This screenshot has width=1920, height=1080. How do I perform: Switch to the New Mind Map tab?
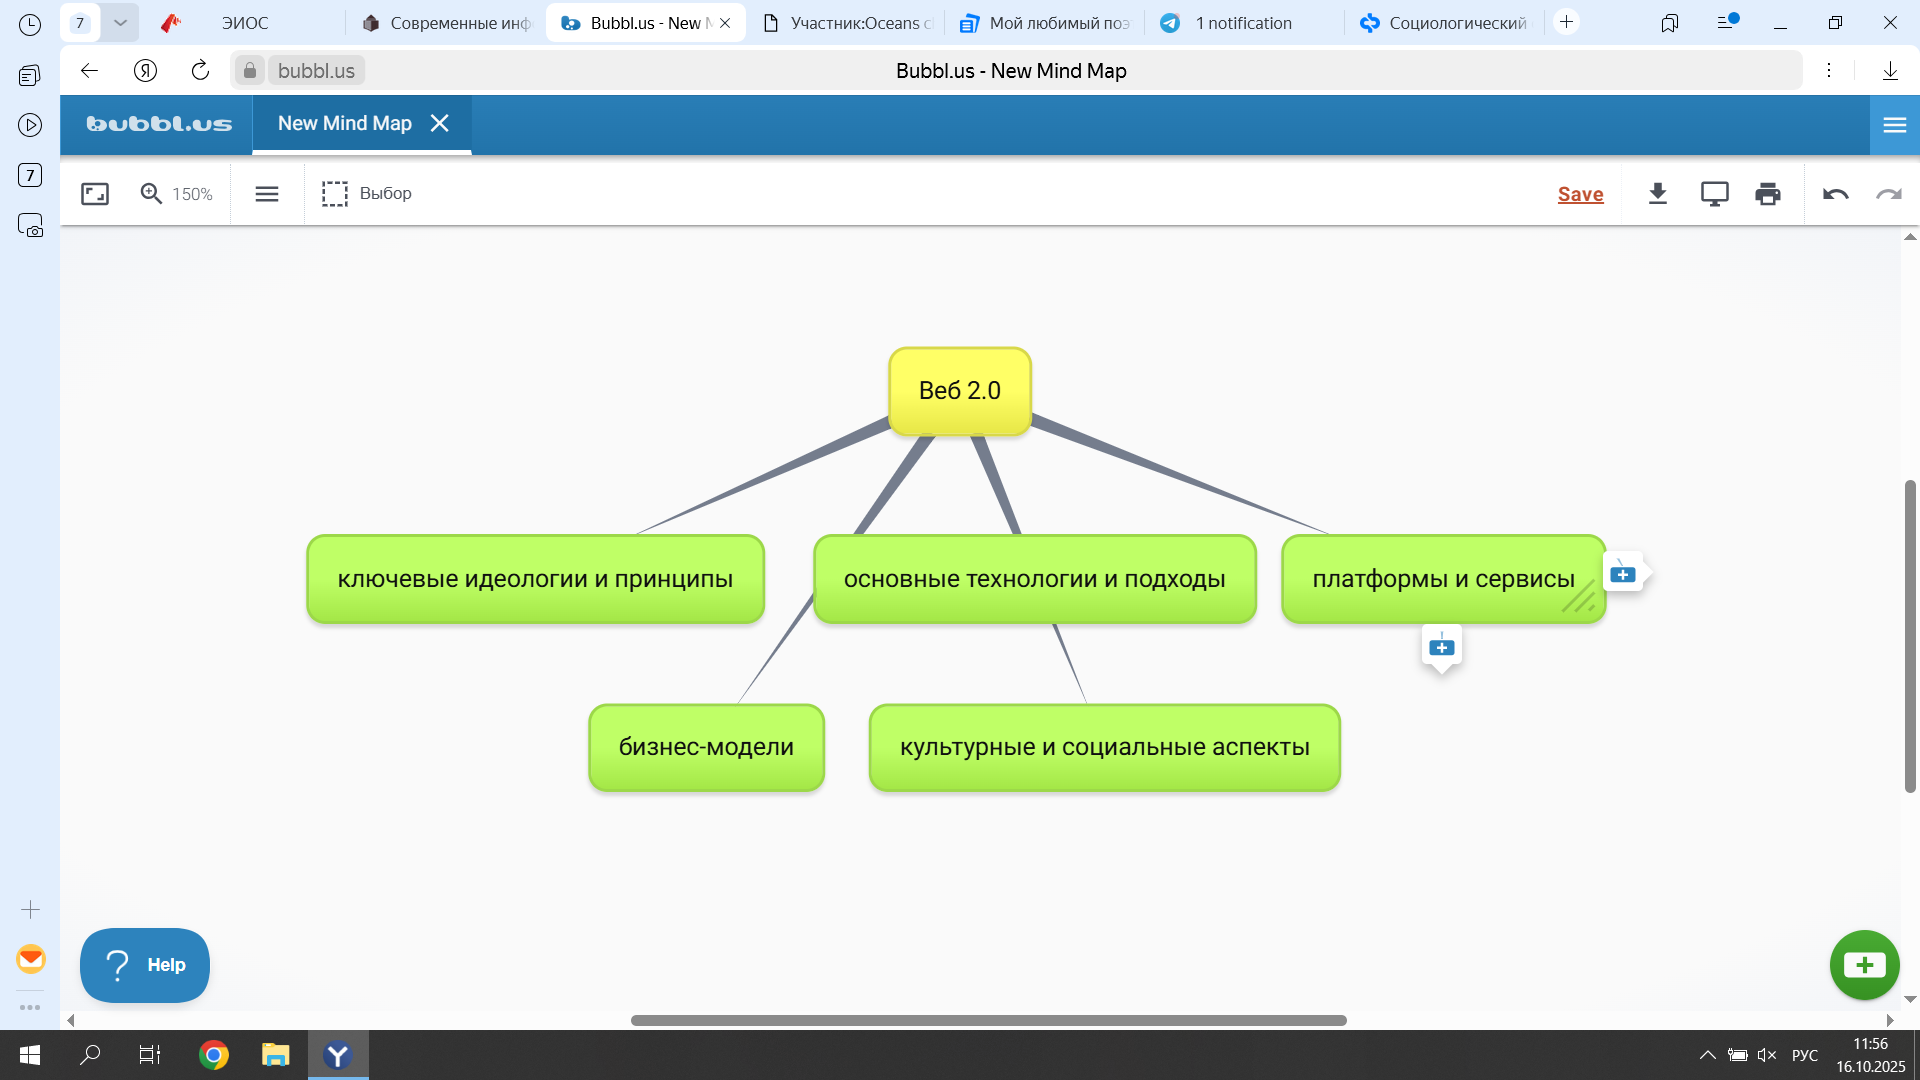(x=344, y=123)
